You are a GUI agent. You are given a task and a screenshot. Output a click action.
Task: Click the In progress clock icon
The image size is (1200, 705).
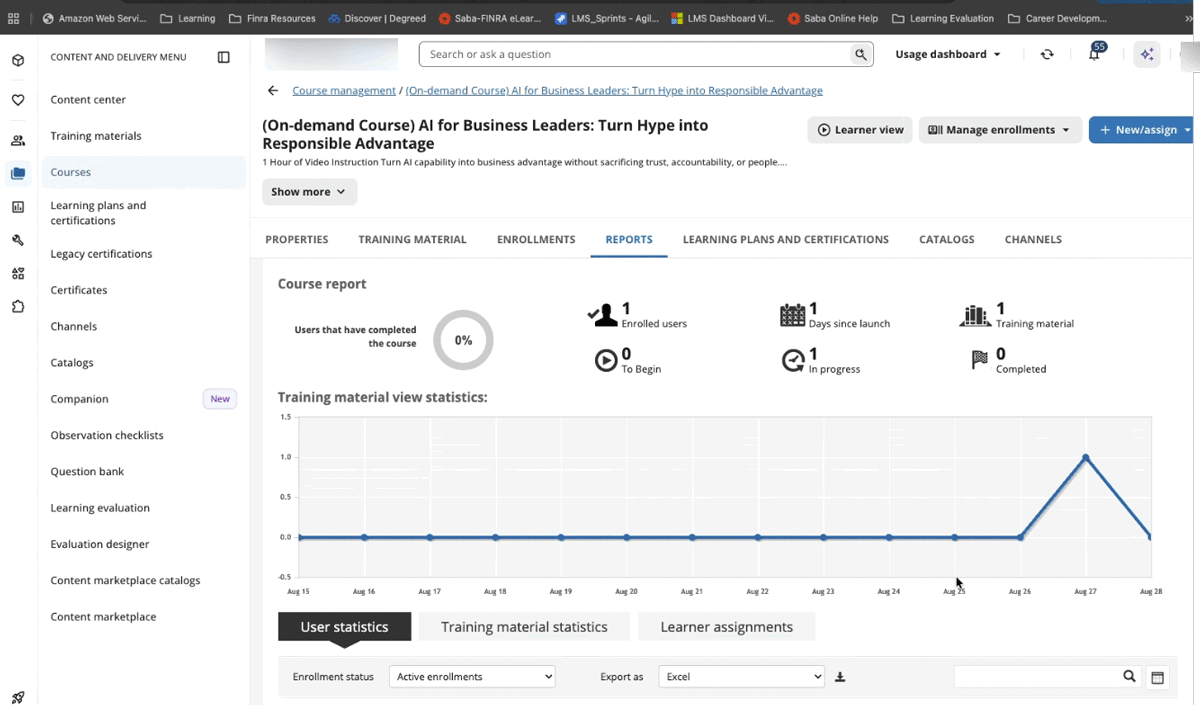pos(793,361)
